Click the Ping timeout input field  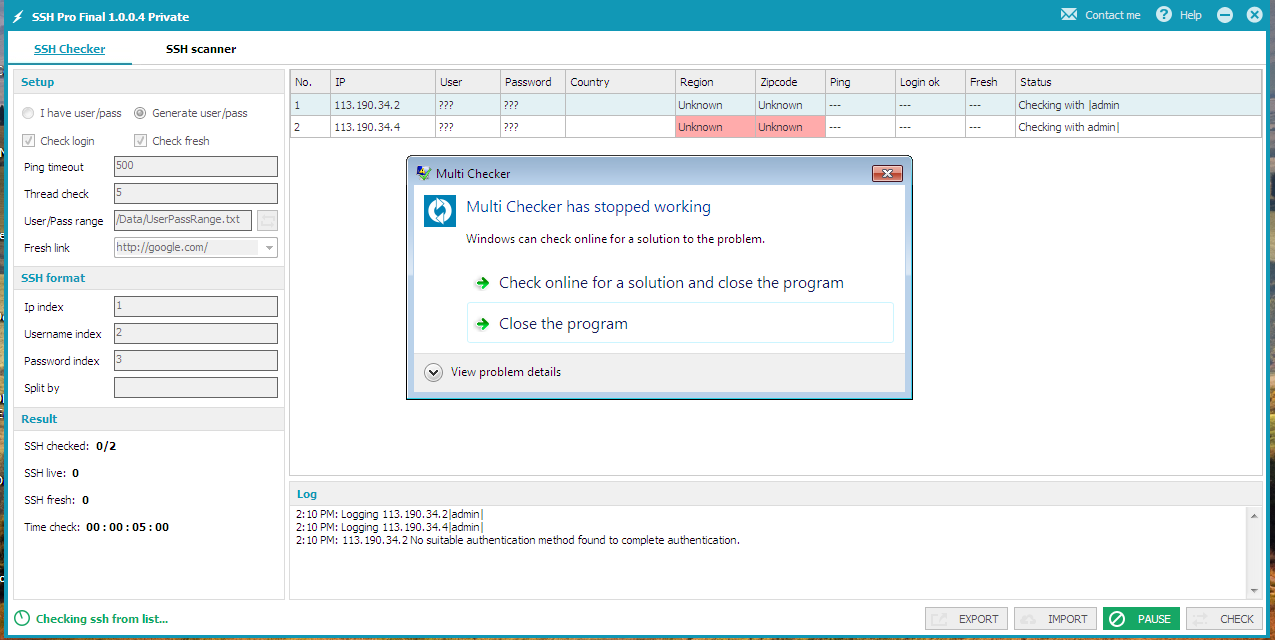[x=195, y=166]
